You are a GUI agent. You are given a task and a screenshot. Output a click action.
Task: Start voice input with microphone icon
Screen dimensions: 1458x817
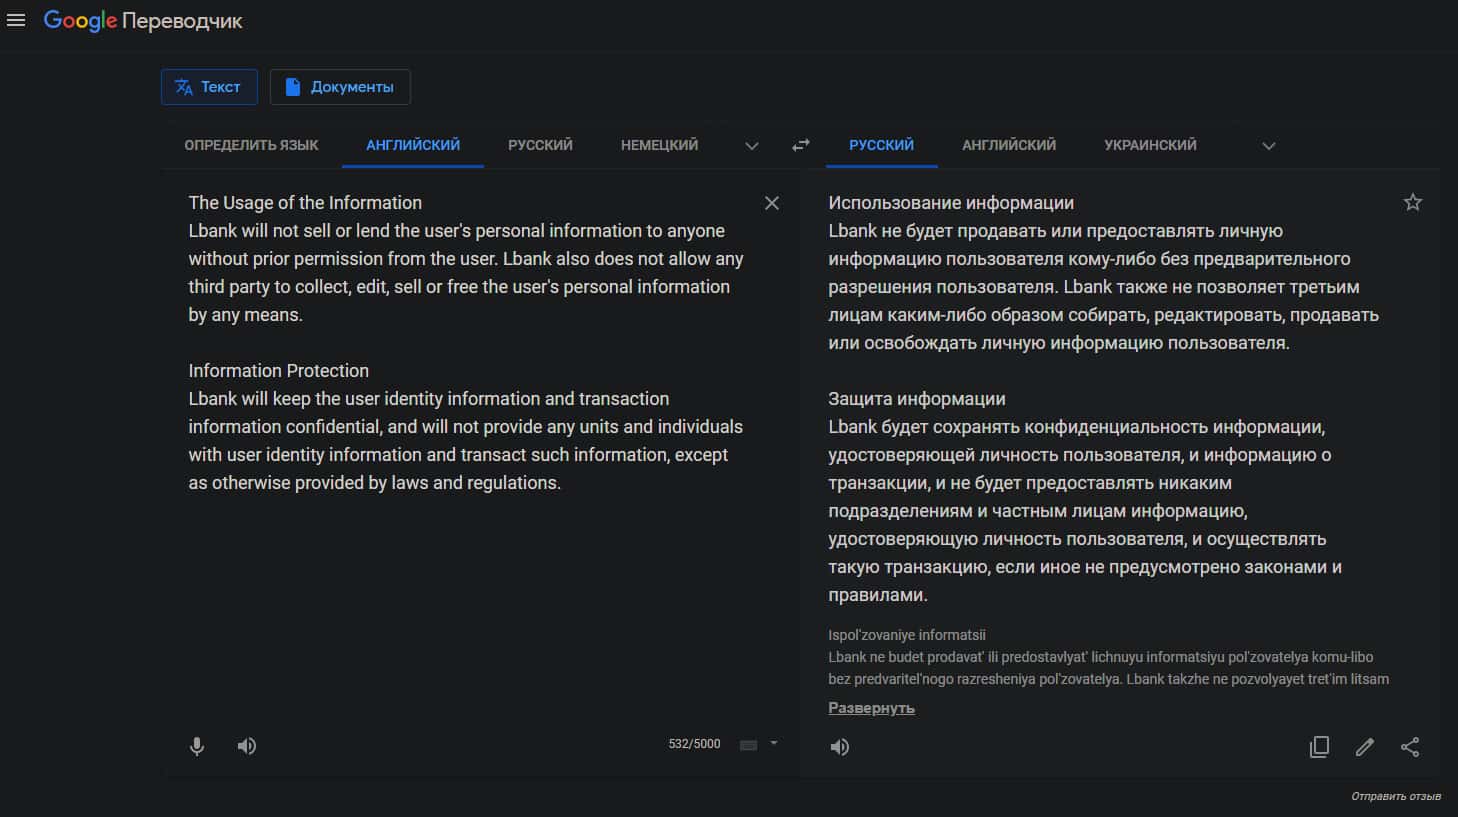197,746
